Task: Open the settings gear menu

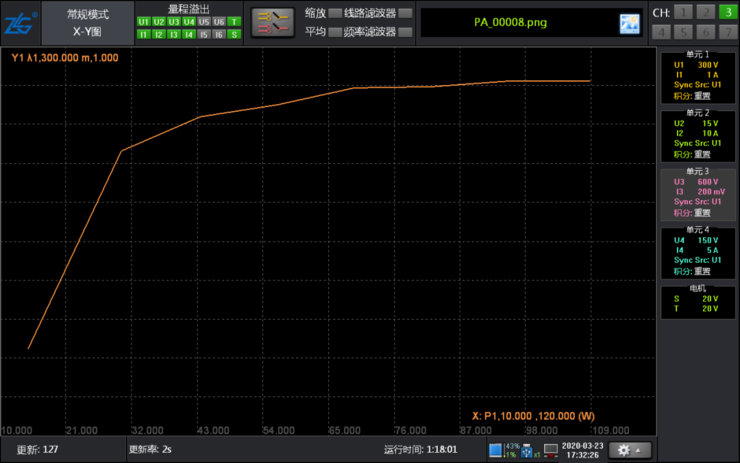Action: click(x=630, y=450)
